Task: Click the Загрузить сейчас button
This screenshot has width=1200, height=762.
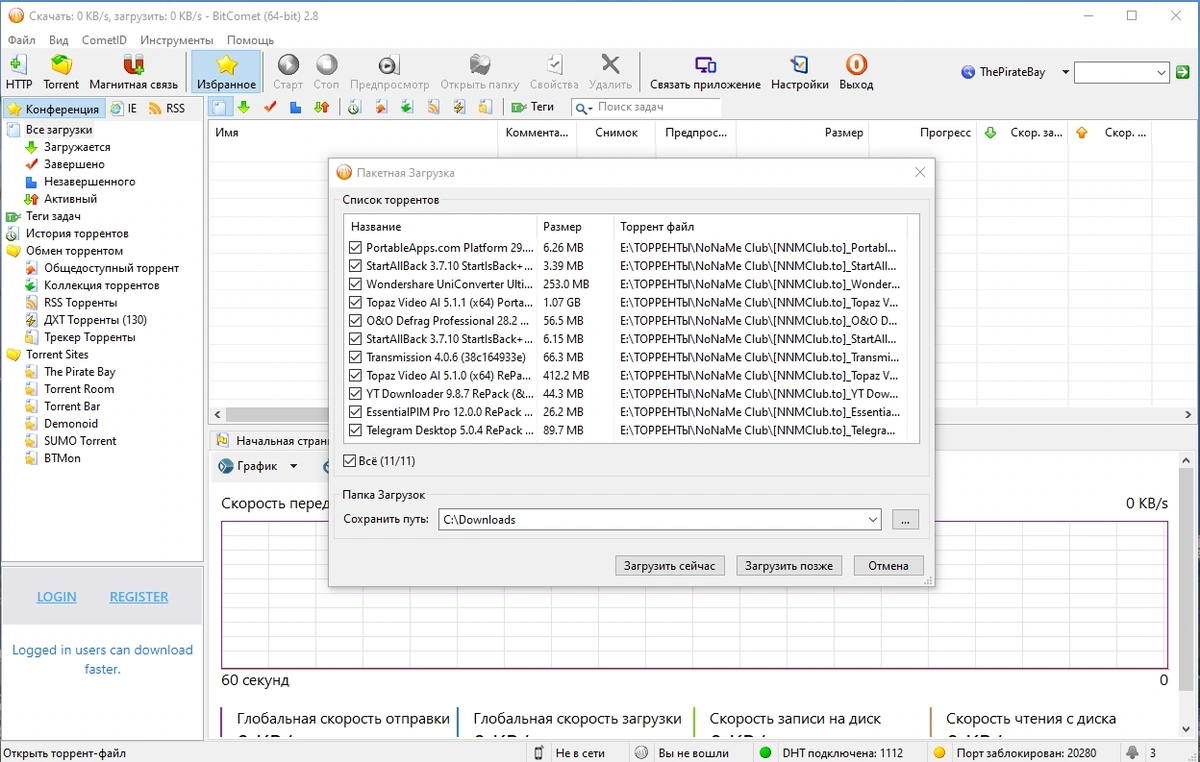Action: 670,566
